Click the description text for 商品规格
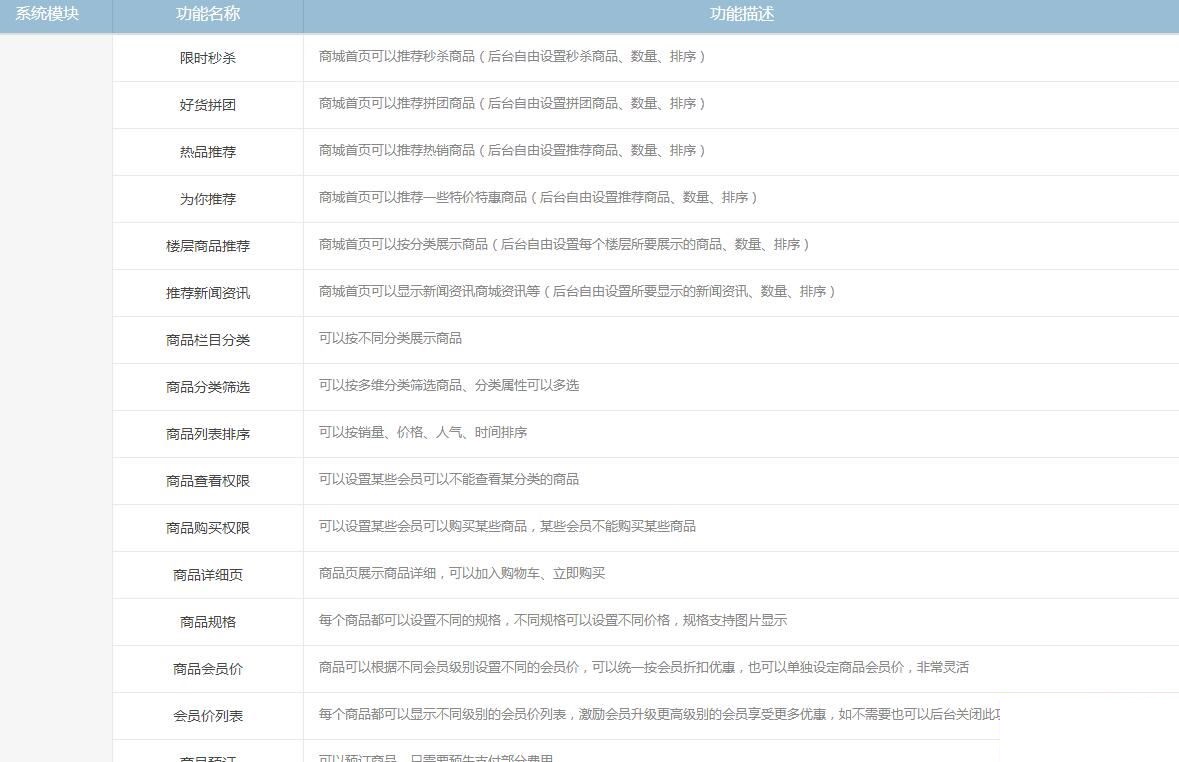 (551, 621)
